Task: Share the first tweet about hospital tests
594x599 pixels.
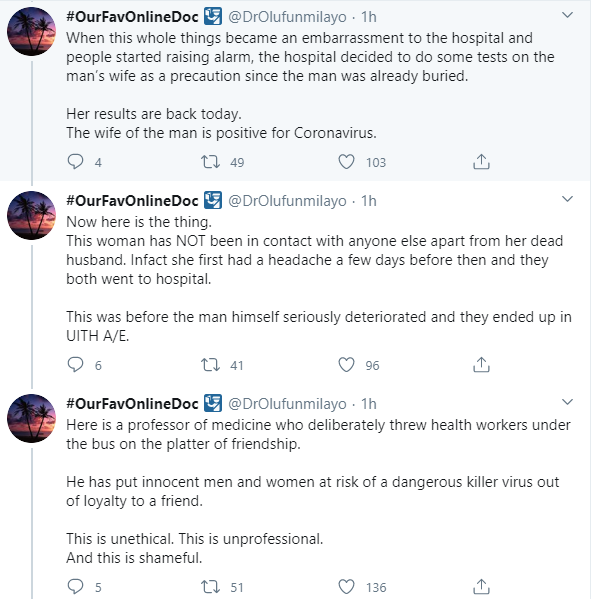Action: click(x=481, y=162)
